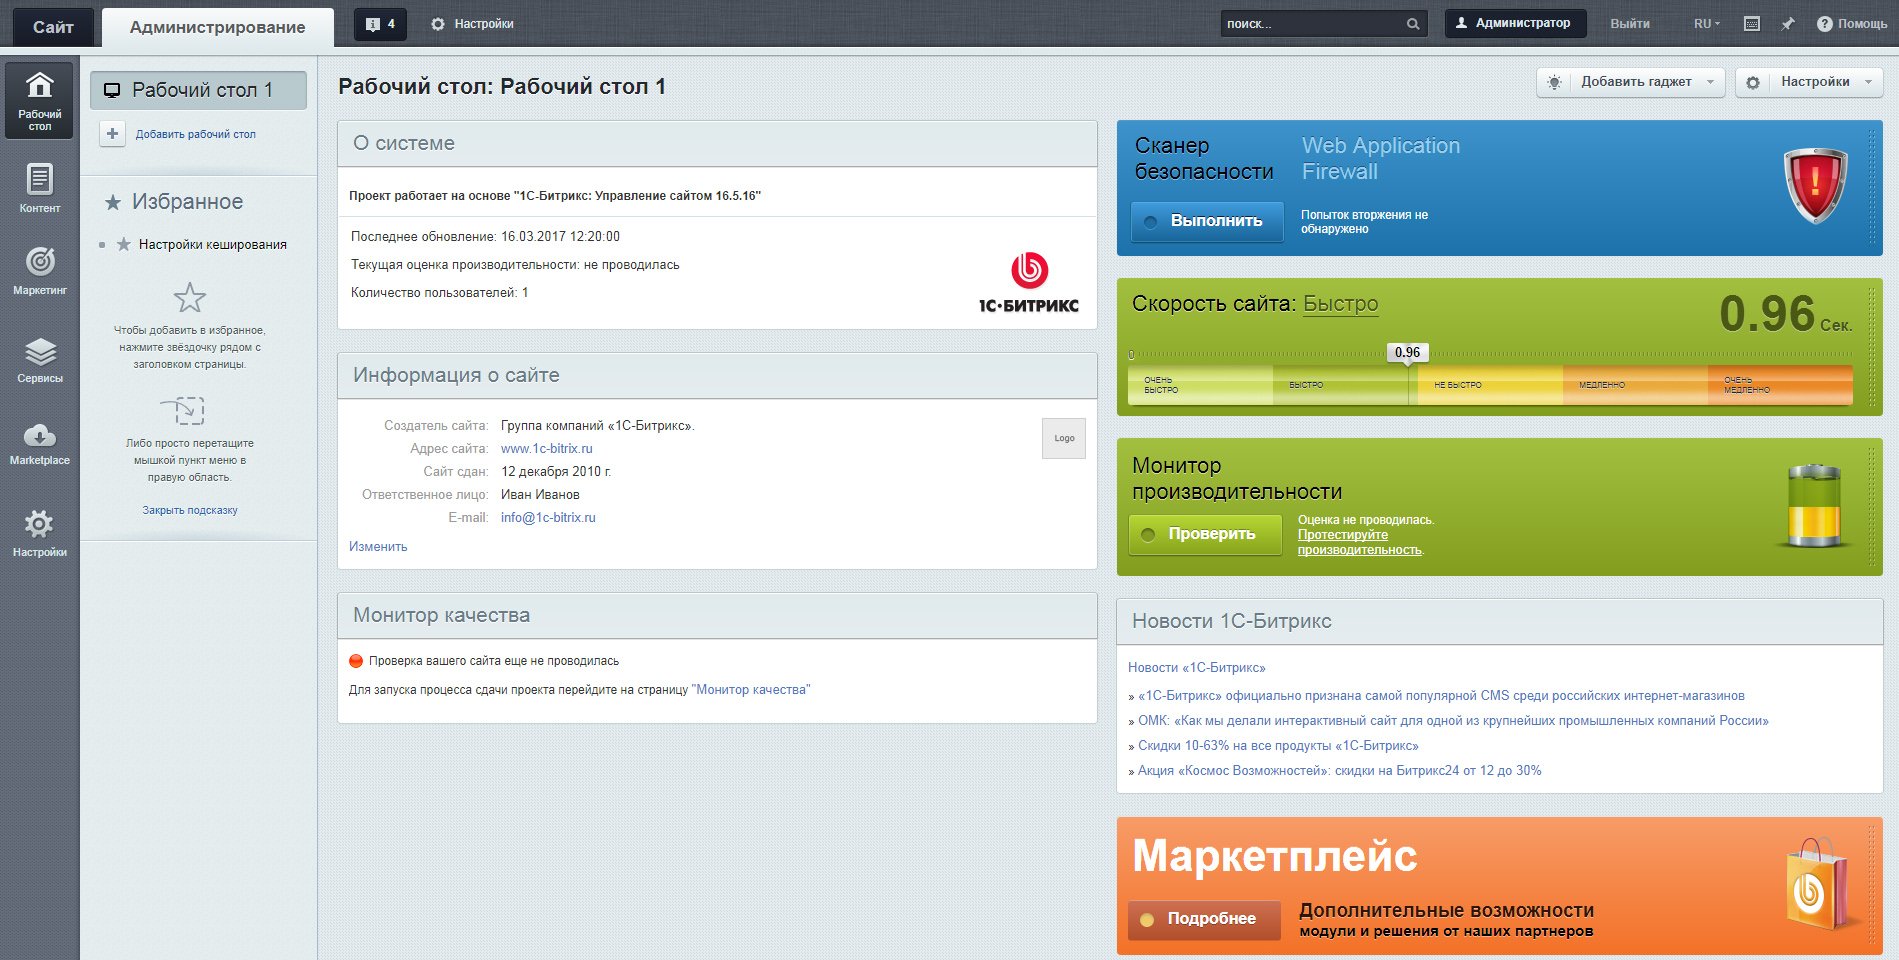
Task: Click the large empty star hint icon
Action: [x=190, y=298]
